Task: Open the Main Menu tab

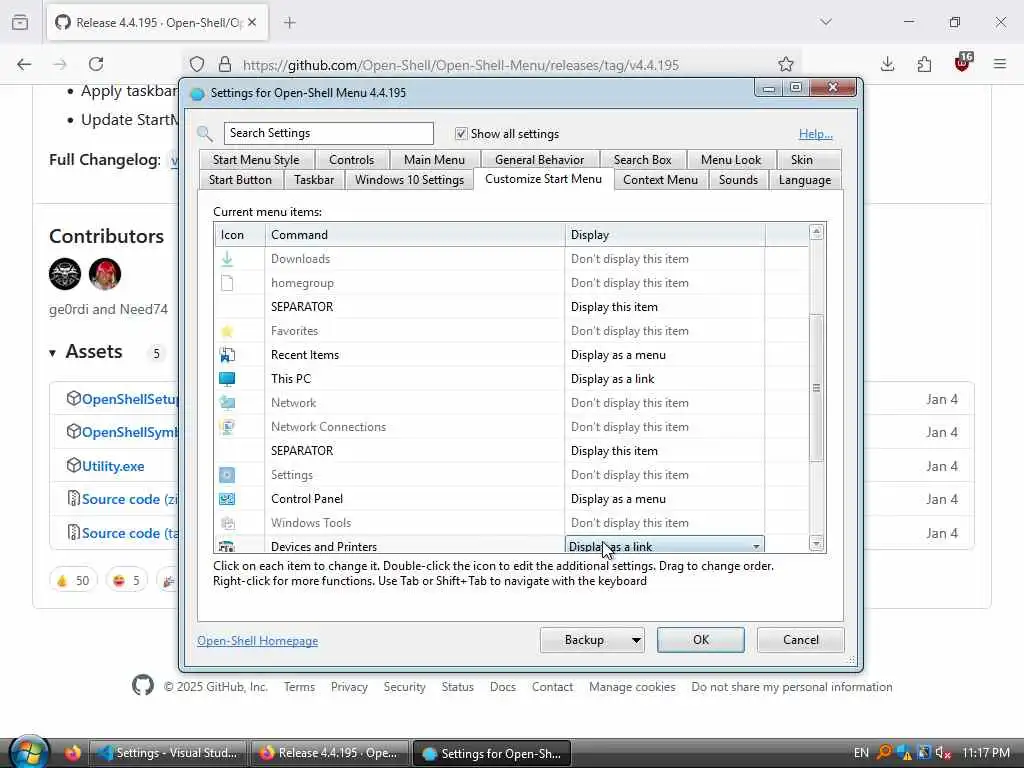Action: click(x=434, y=160)
